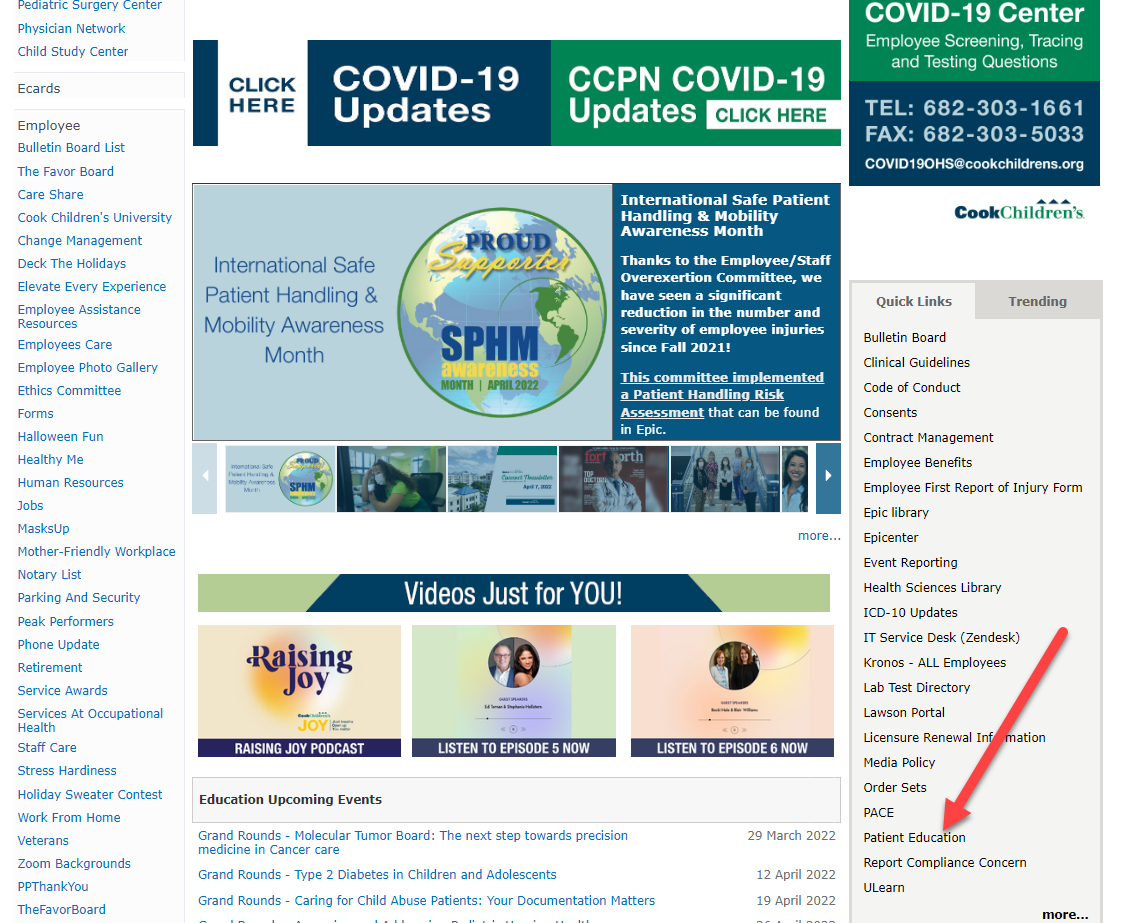
Task: Open PACE quick link
Action: click(879, 812)
